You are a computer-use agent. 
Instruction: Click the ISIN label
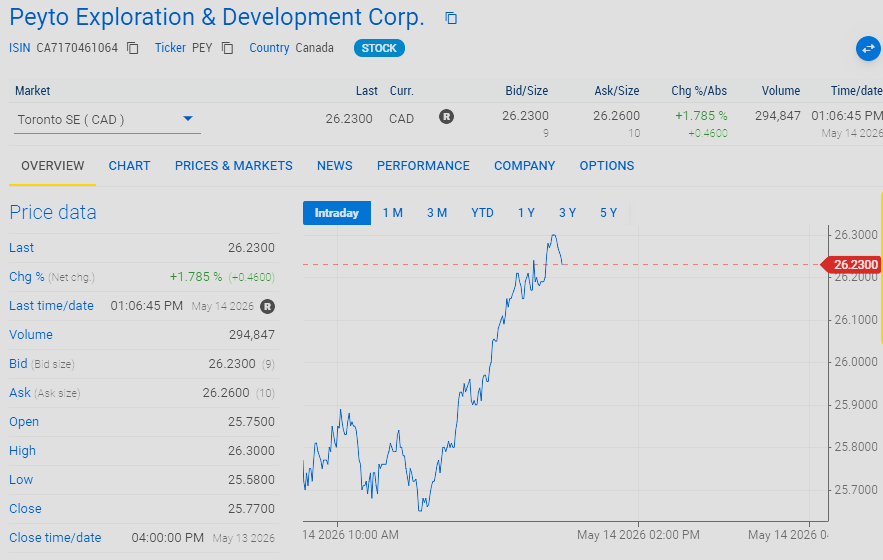pos(20,48)
